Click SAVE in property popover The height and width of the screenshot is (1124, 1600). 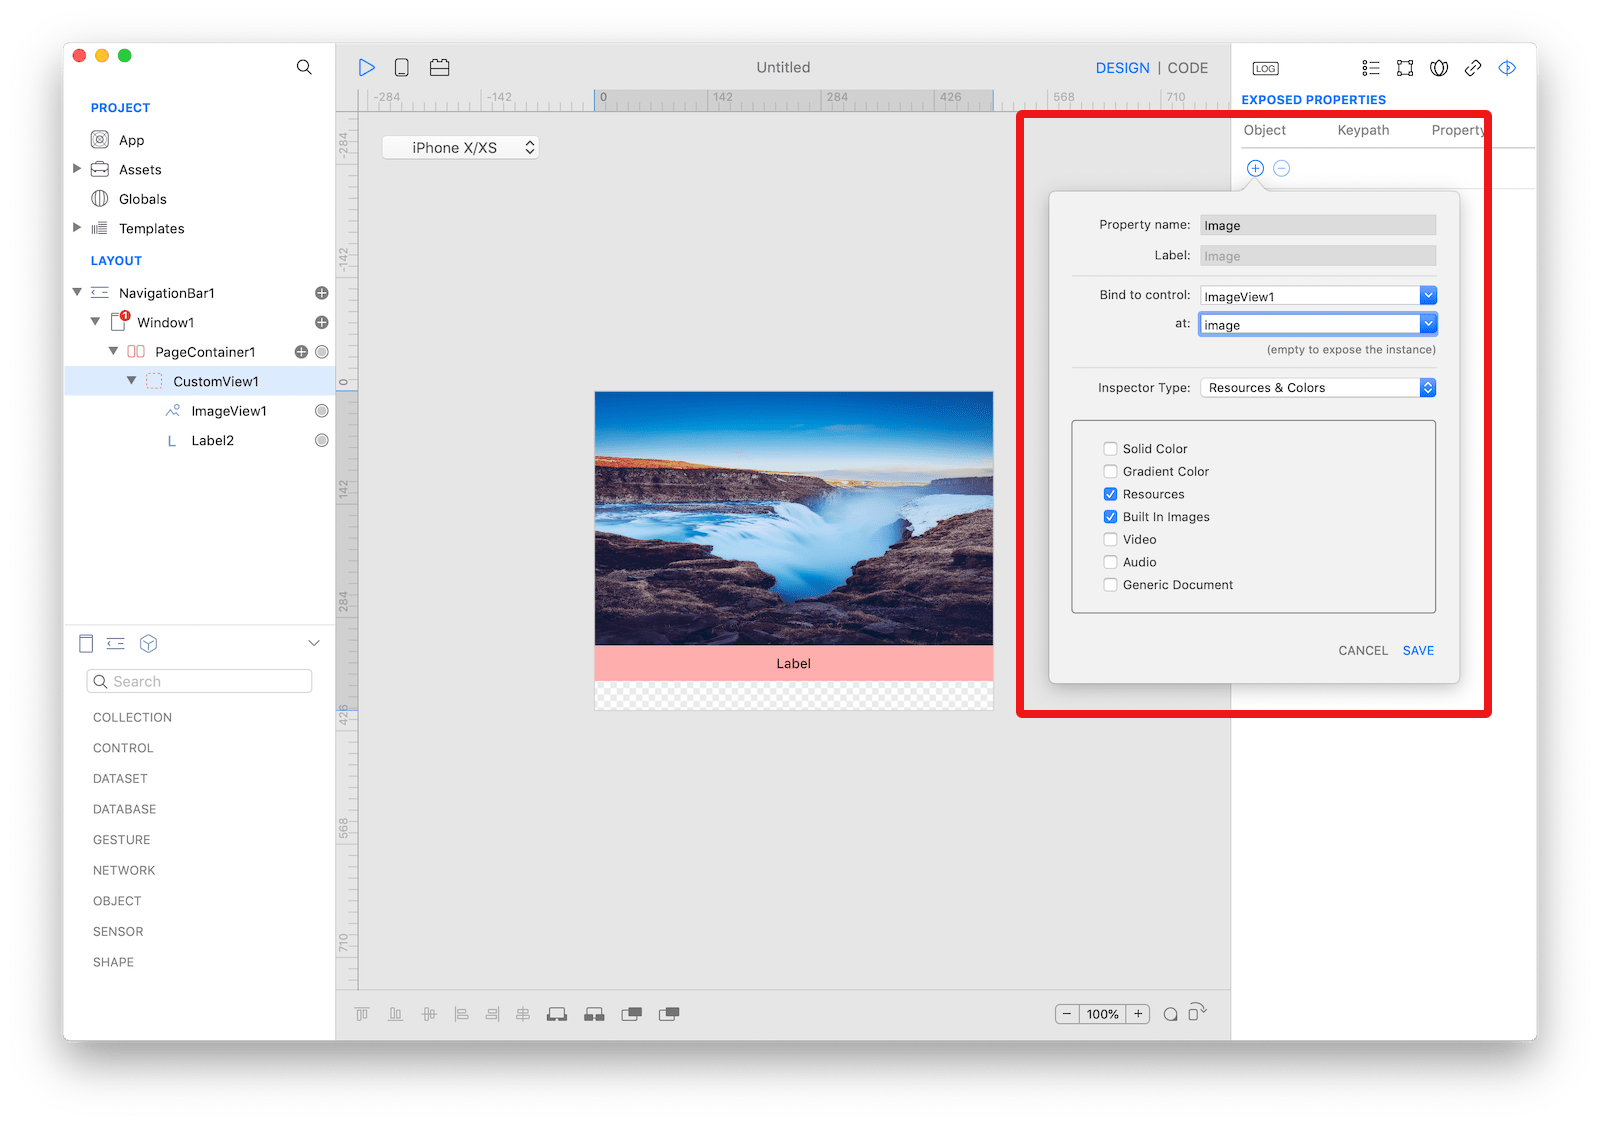(x=1418, y=651)
